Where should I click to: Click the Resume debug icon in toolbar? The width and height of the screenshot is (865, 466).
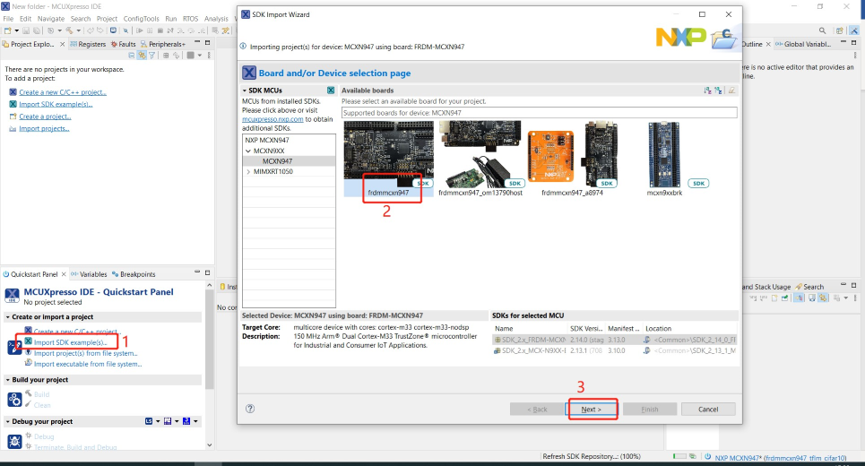pos(140,30)
